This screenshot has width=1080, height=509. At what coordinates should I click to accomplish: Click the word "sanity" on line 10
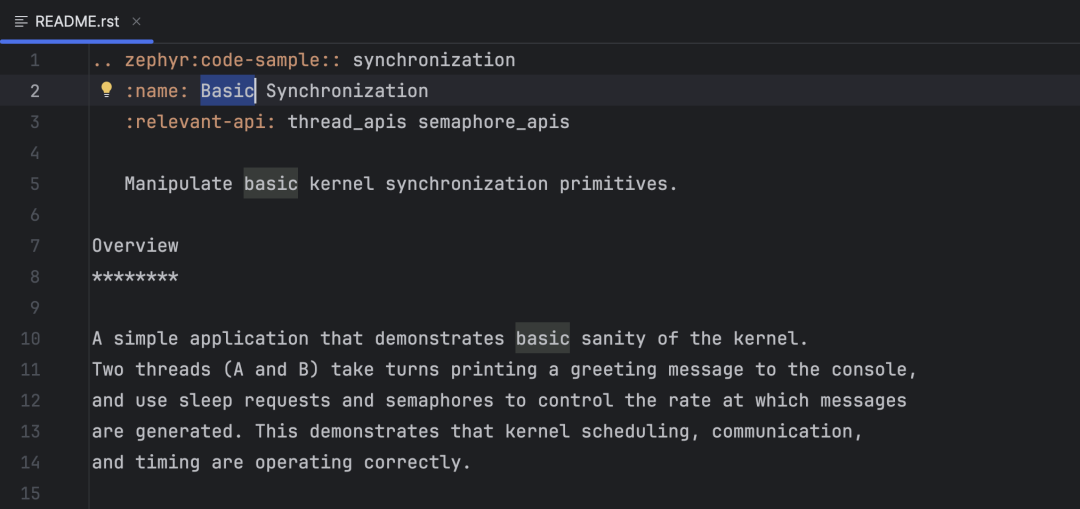click(613, 339)
